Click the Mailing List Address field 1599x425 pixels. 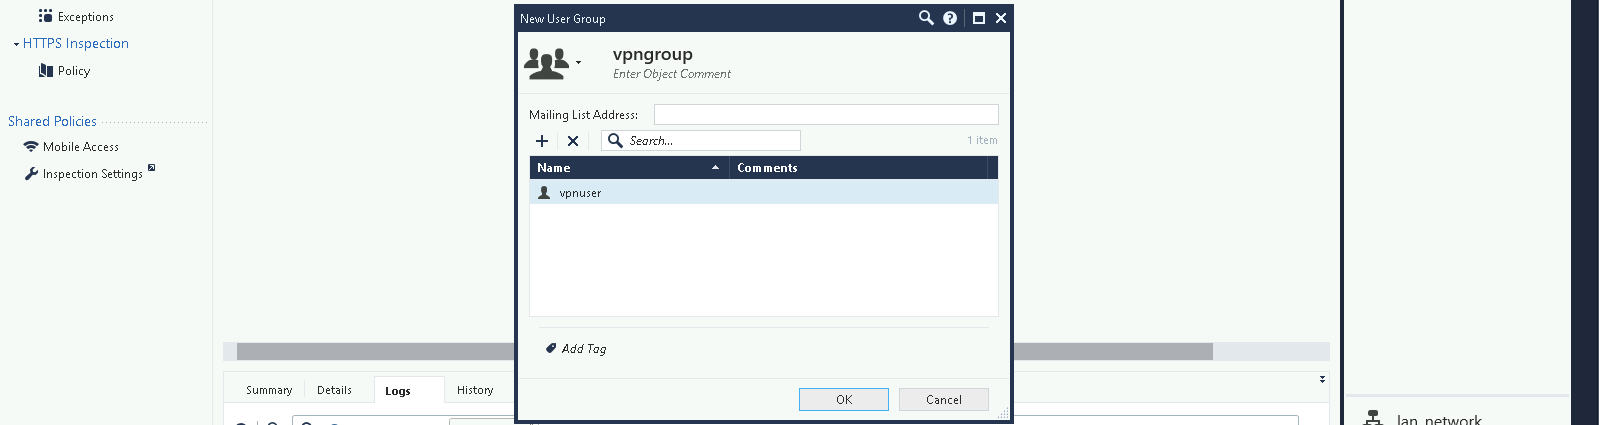point(825,115)
